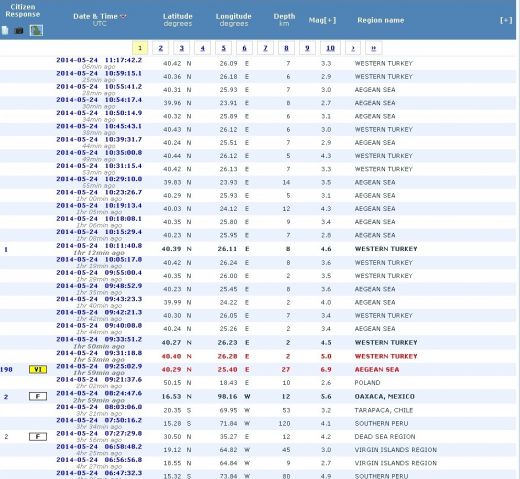
Task: Click magnitude 4.6 in bold Western Turkey row
Action: [326, 249]
